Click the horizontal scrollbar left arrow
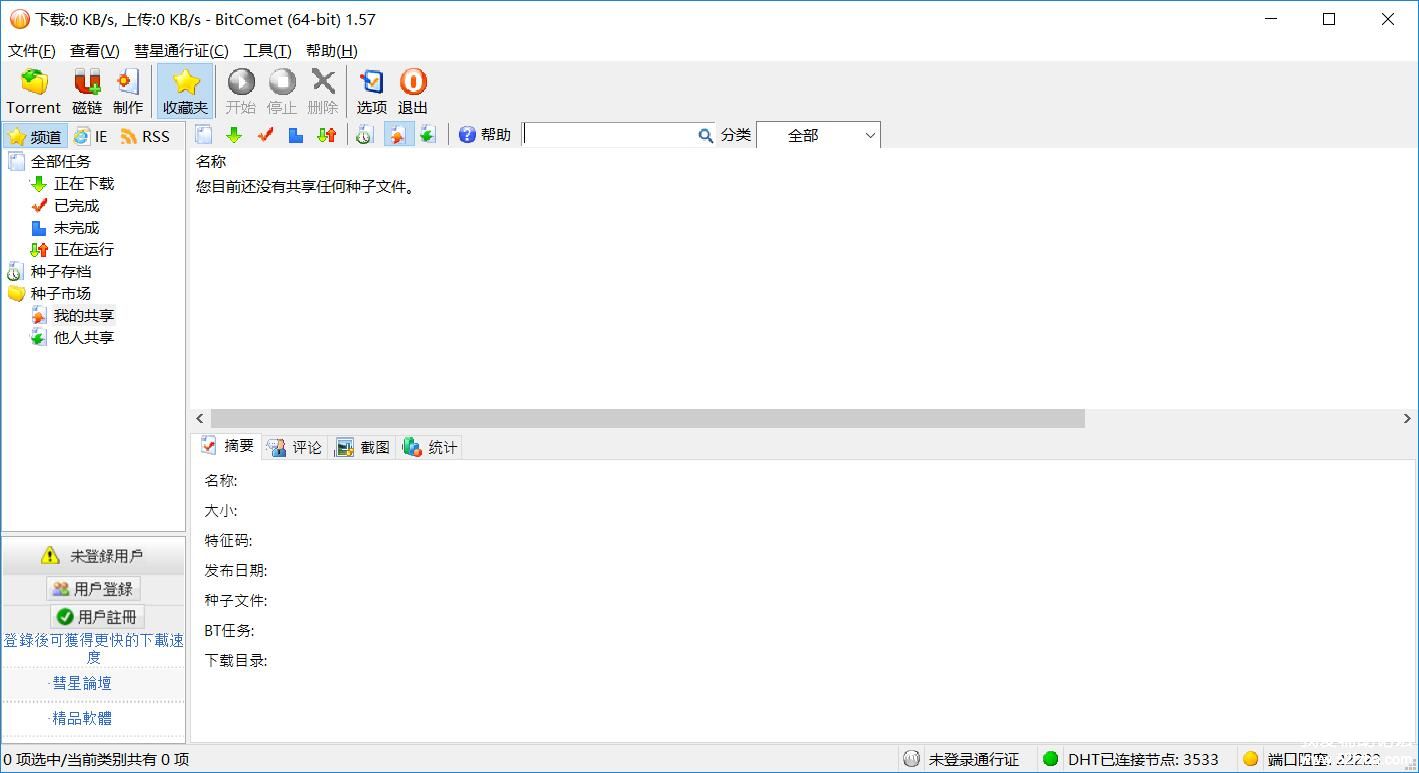 (200, 418)
